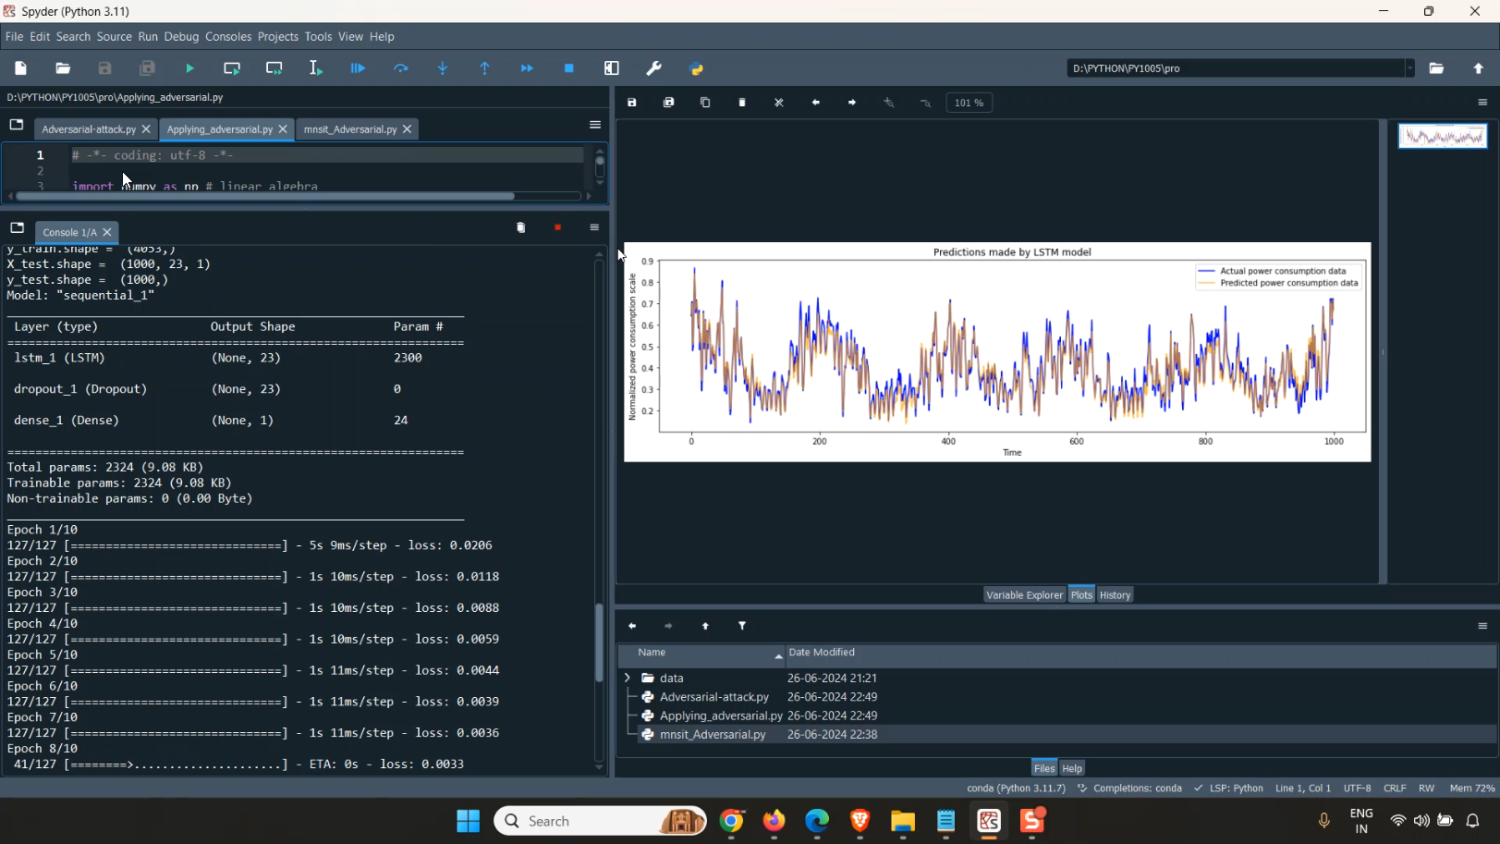
Task: Show the next plot with the right arrow
Action: [x=852, y=102]
